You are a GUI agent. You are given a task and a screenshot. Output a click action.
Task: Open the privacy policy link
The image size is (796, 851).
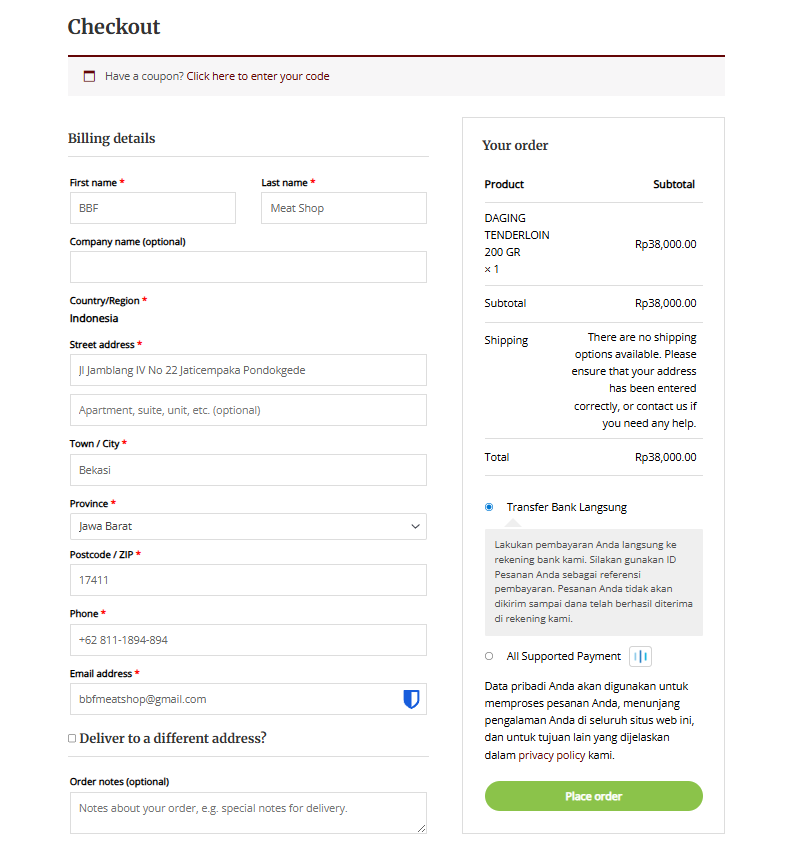pyautogui.click(x=551, y=755)
